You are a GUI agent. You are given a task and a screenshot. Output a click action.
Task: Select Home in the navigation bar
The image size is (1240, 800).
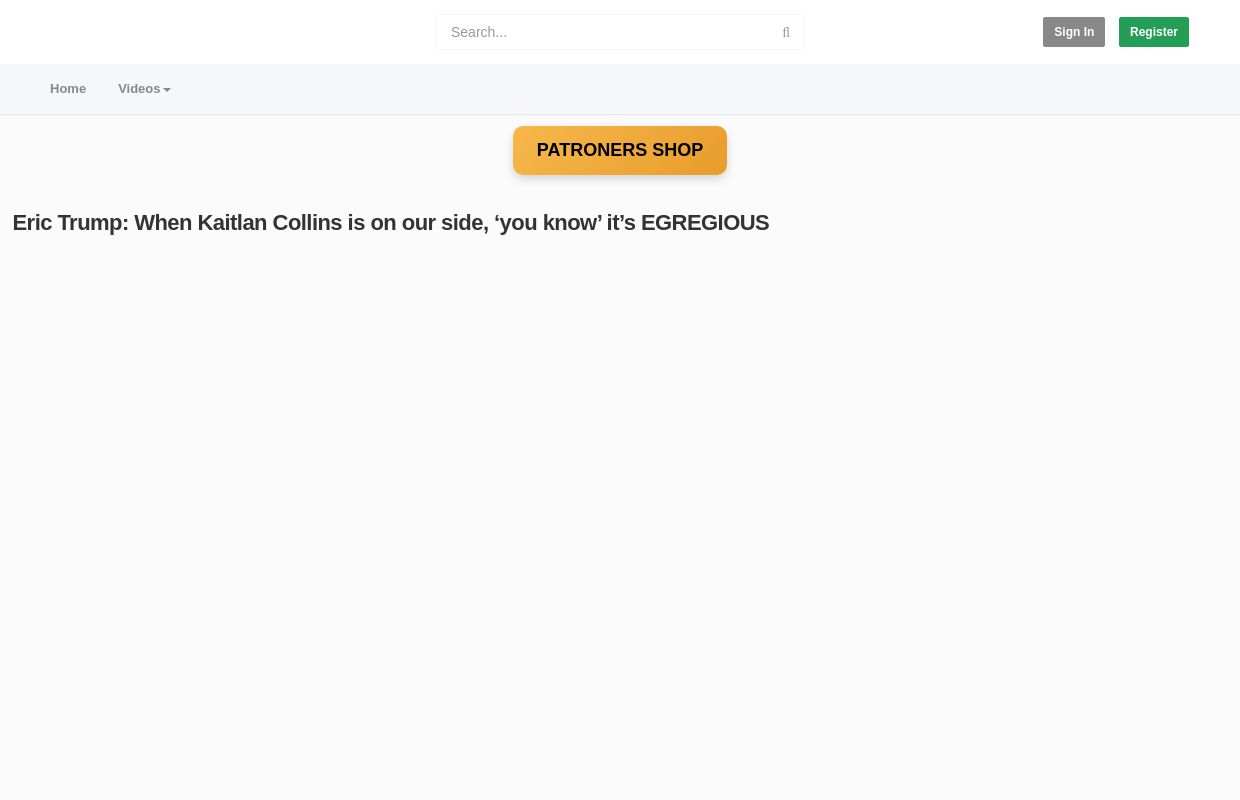(x=68, y=89)
